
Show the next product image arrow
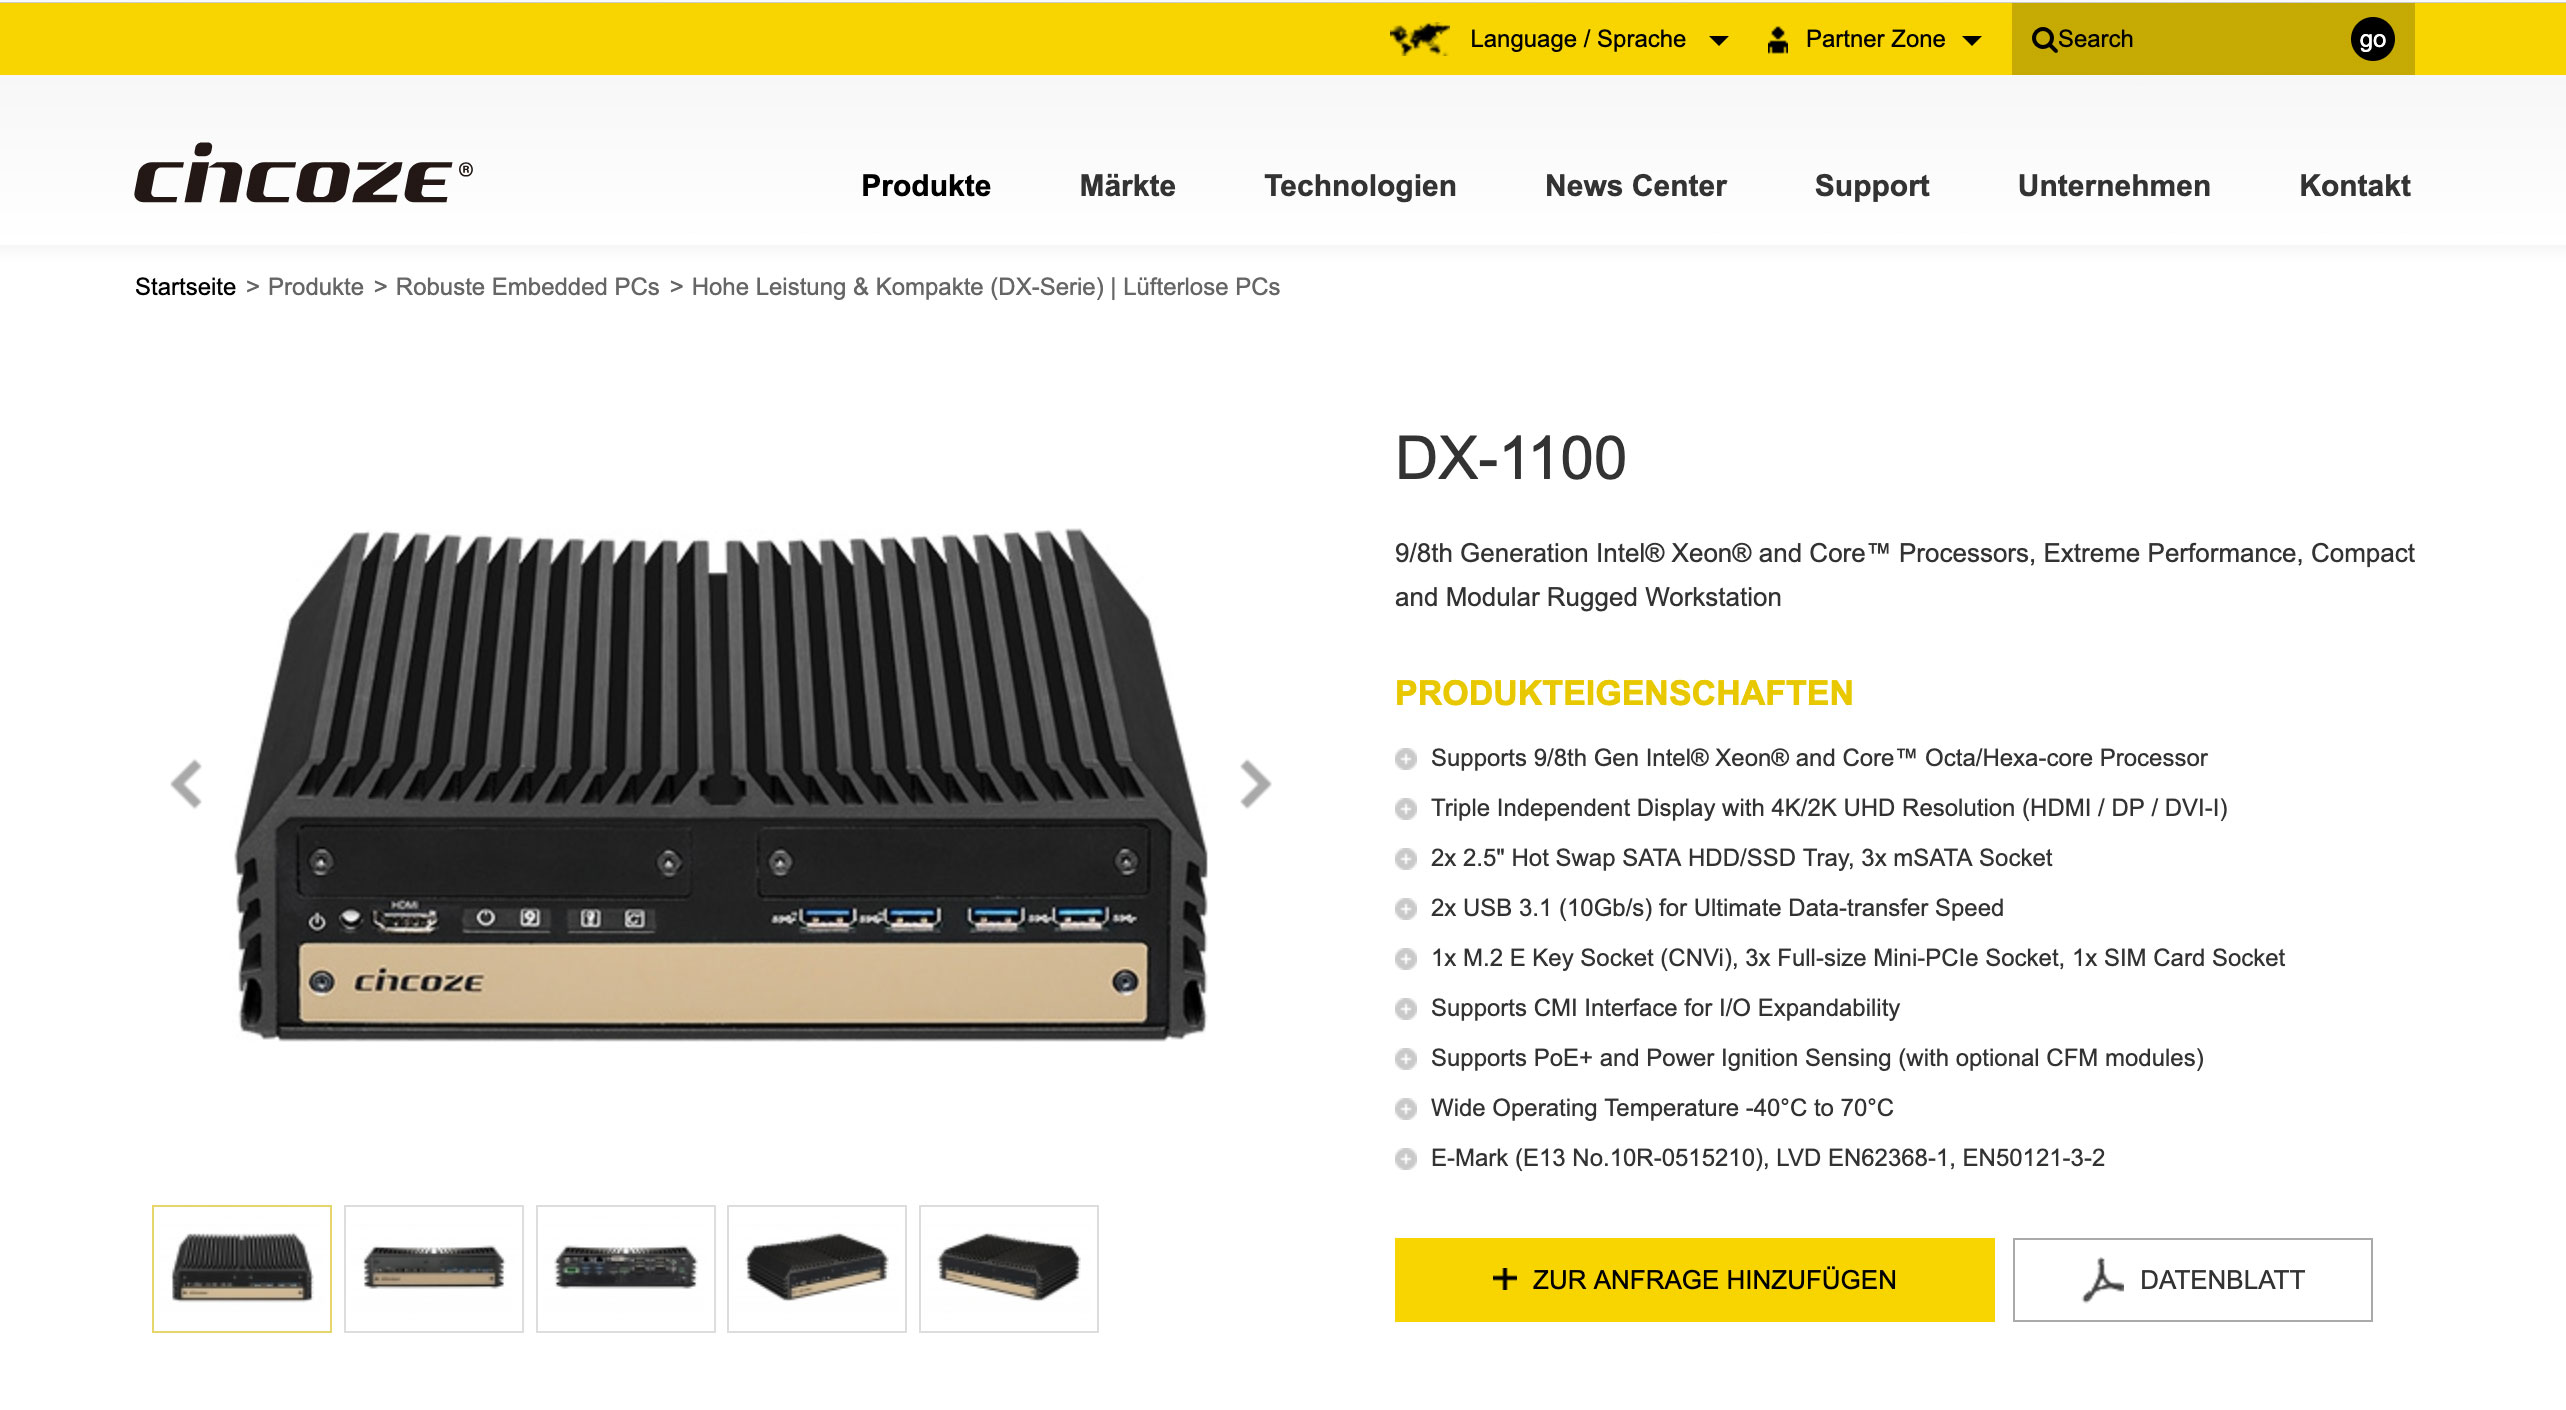(1255, 784)
